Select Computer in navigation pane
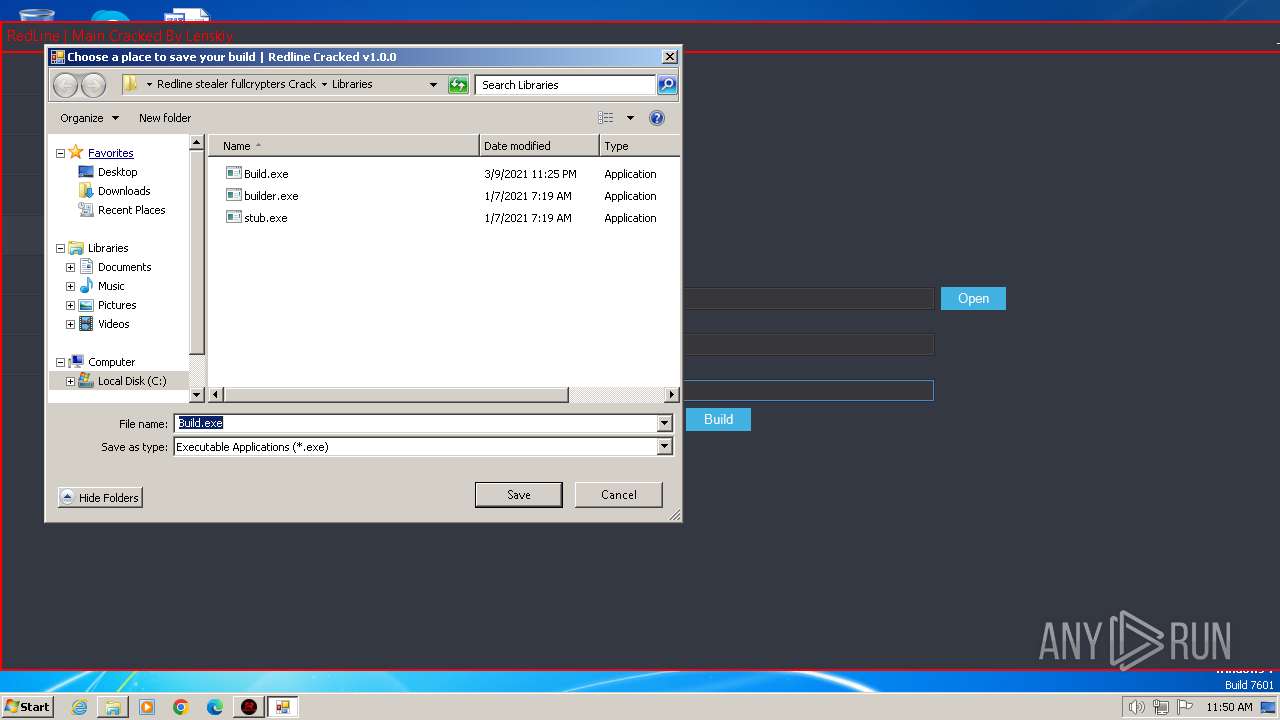This screenshot has width=1280, height=720. (111, 362)
